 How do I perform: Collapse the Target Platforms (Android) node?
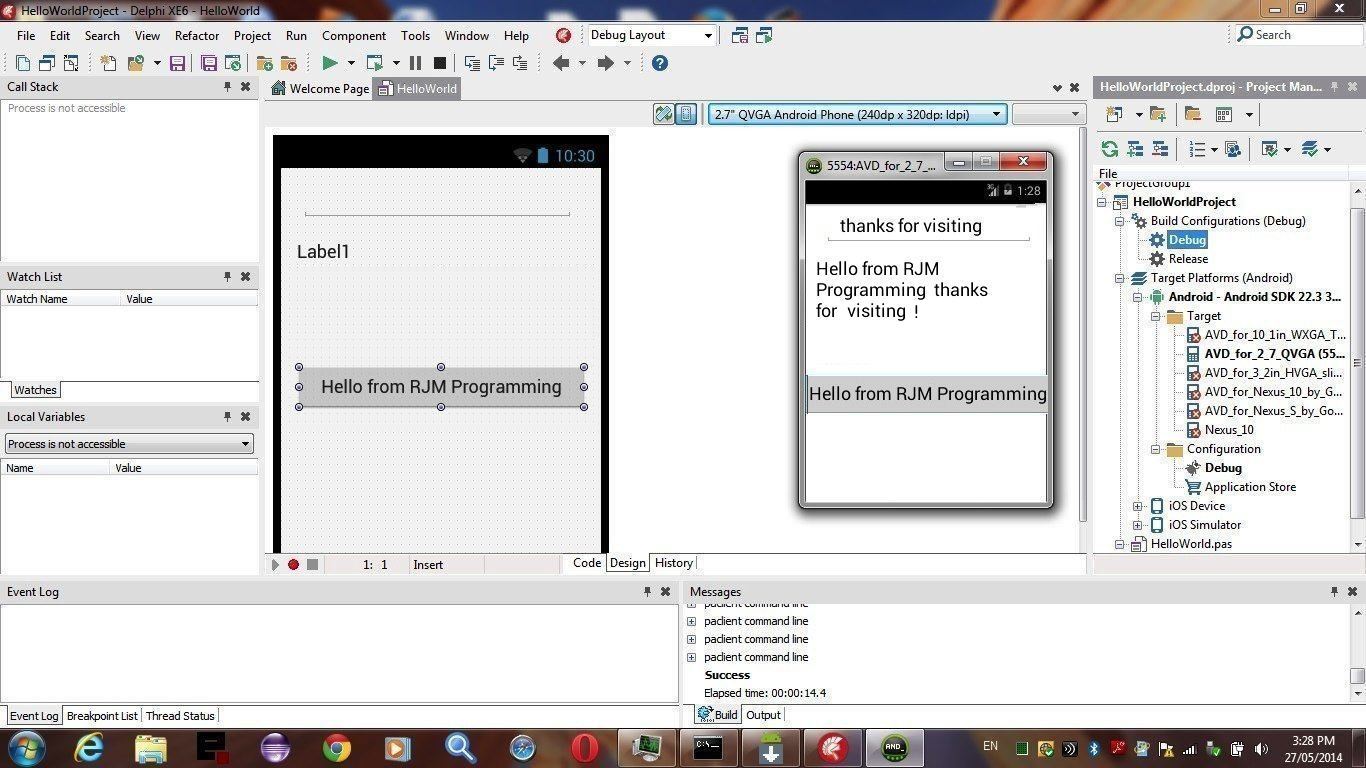tap(1120, 278)
